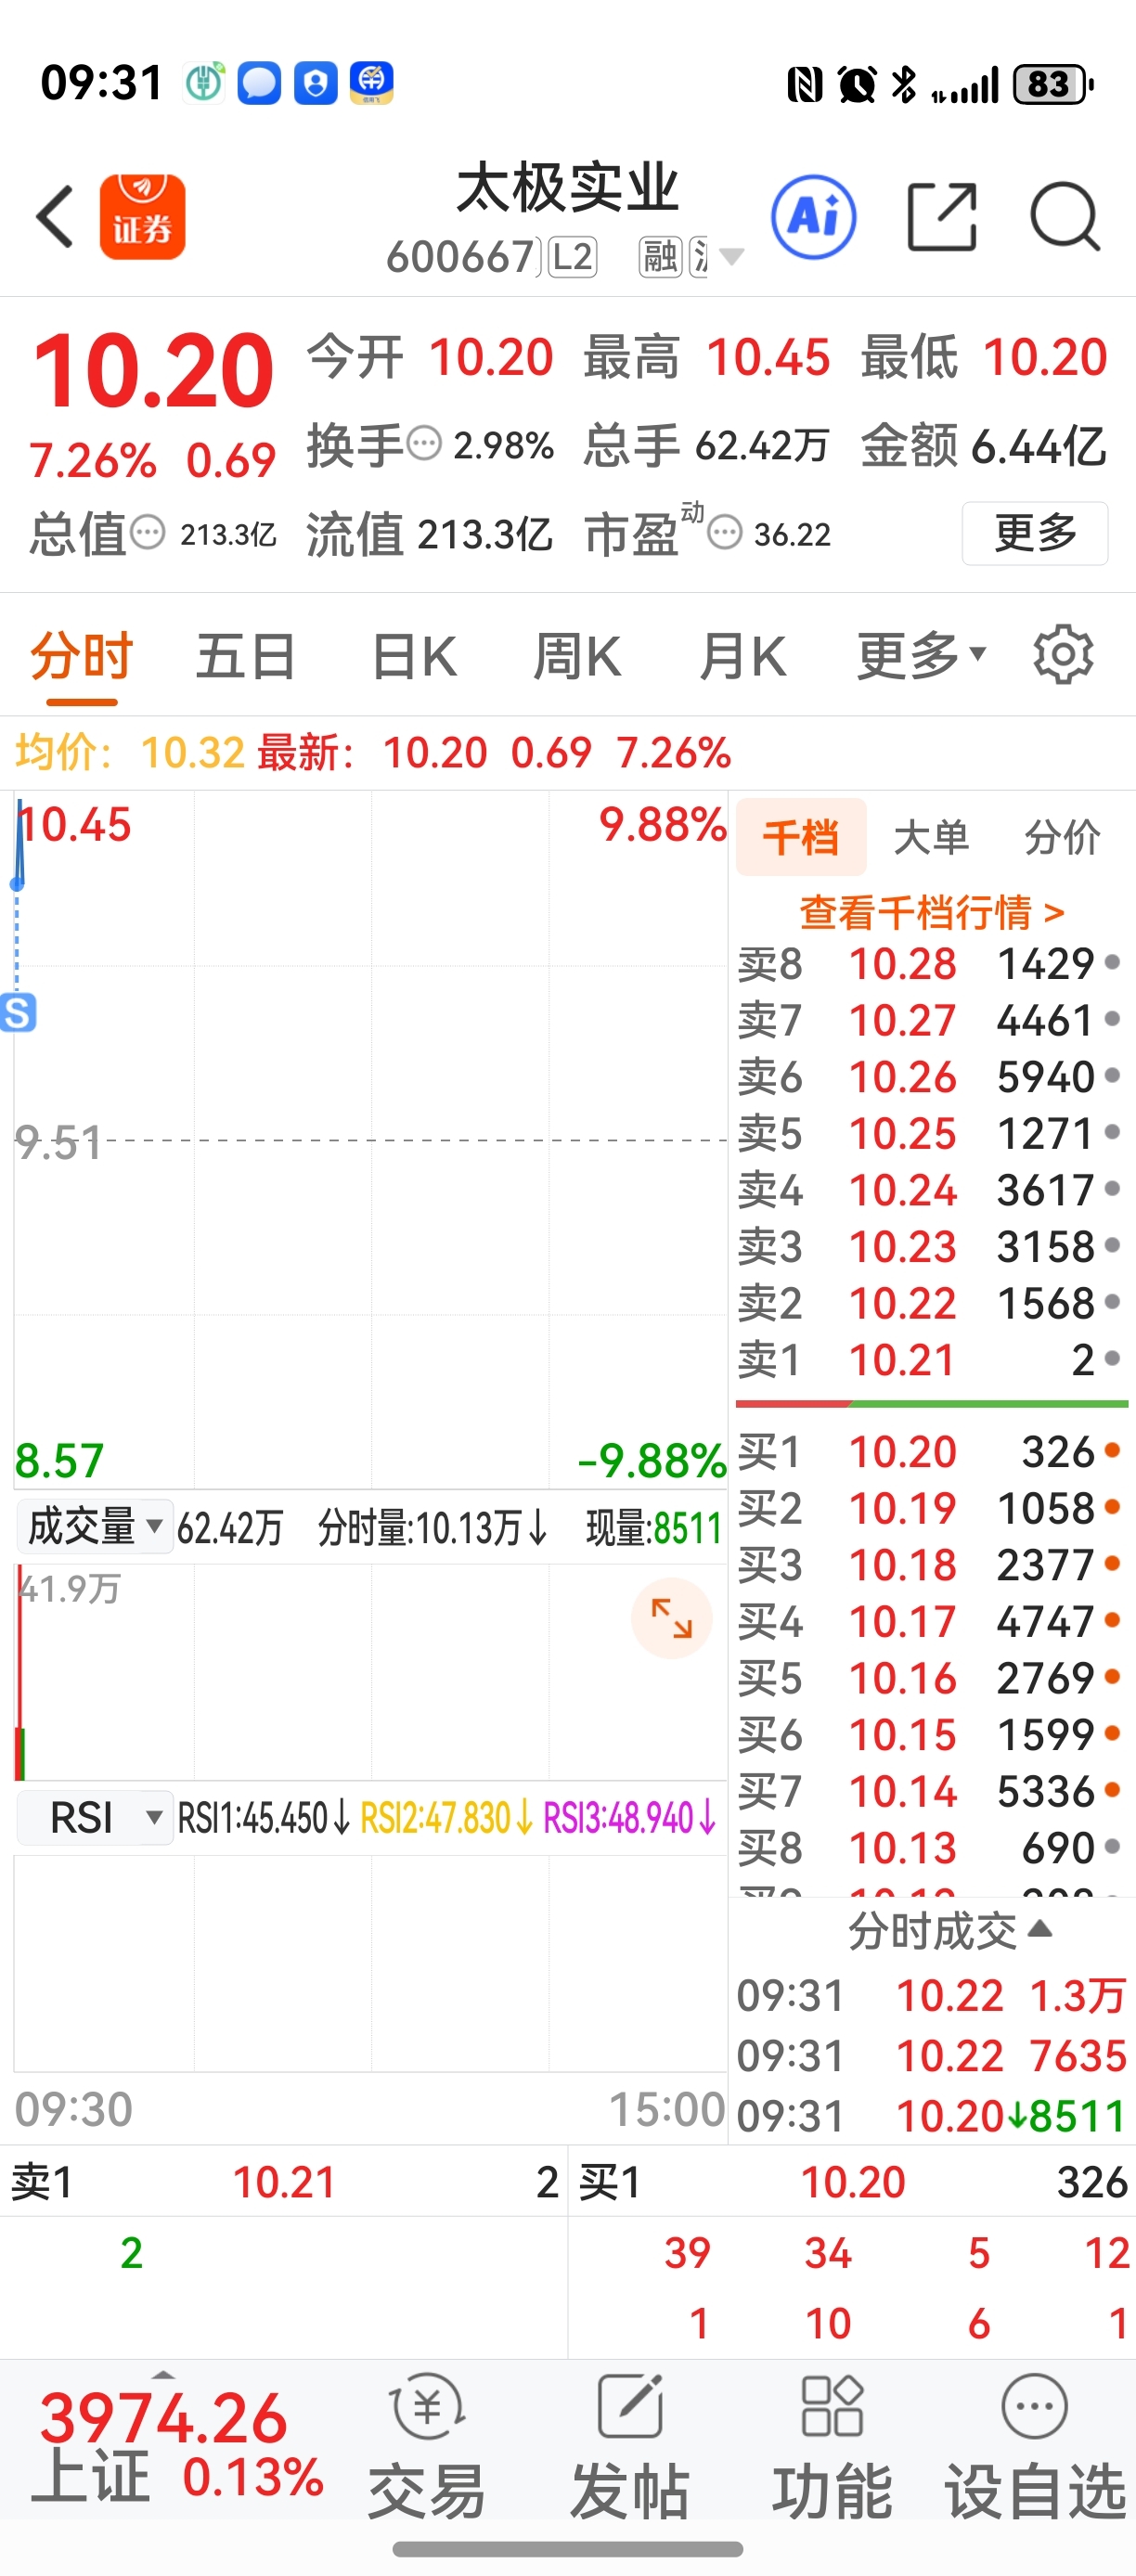Tap info icon next to 市盈
Viewport: 1136px width, 2576px height.
point(724,532)
